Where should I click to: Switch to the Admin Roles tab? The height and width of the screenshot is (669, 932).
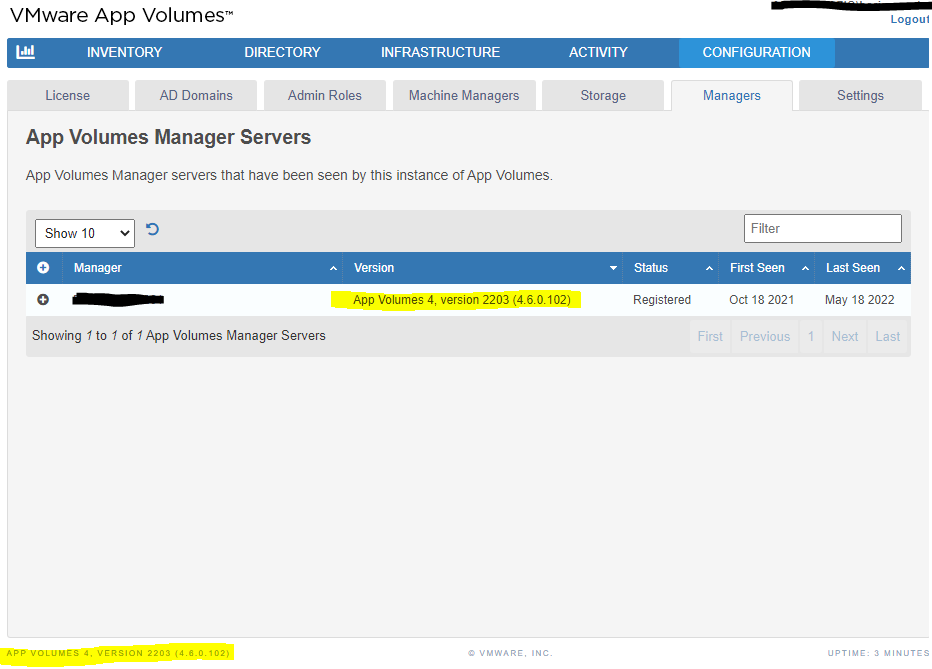click(x=325, y=96)
